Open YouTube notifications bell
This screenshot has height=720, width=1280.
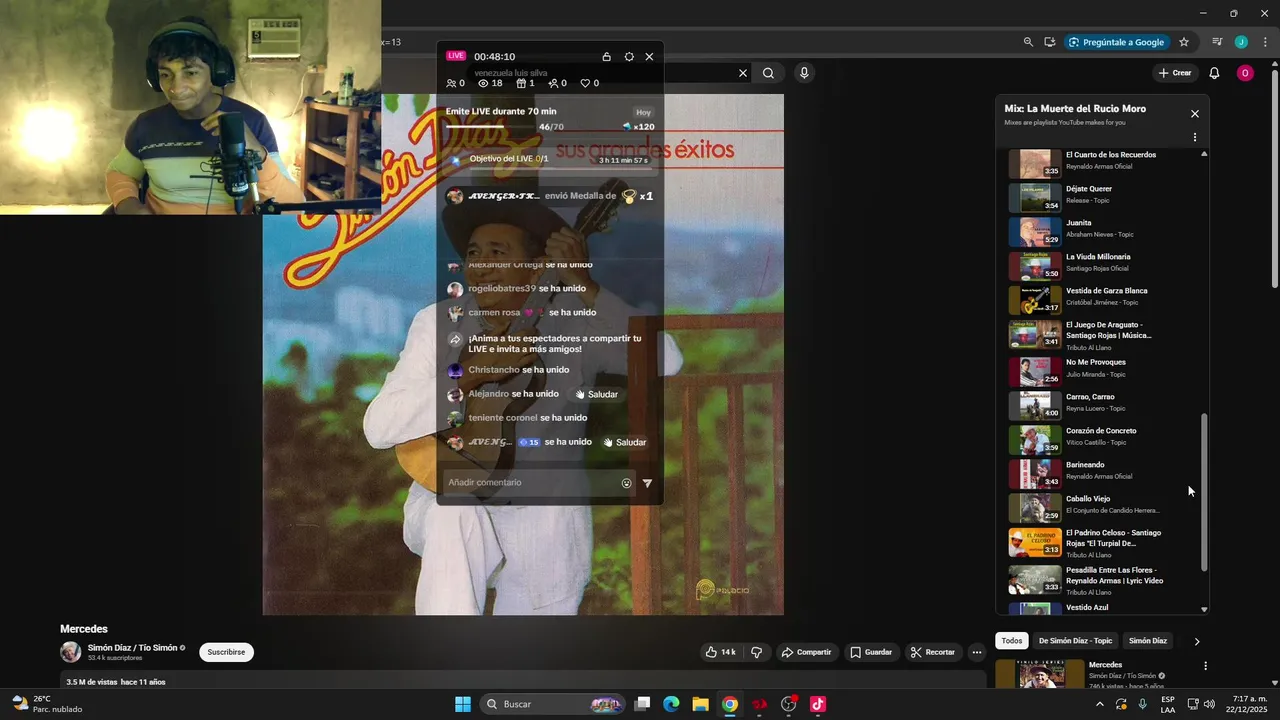[x=1214, y=73]
